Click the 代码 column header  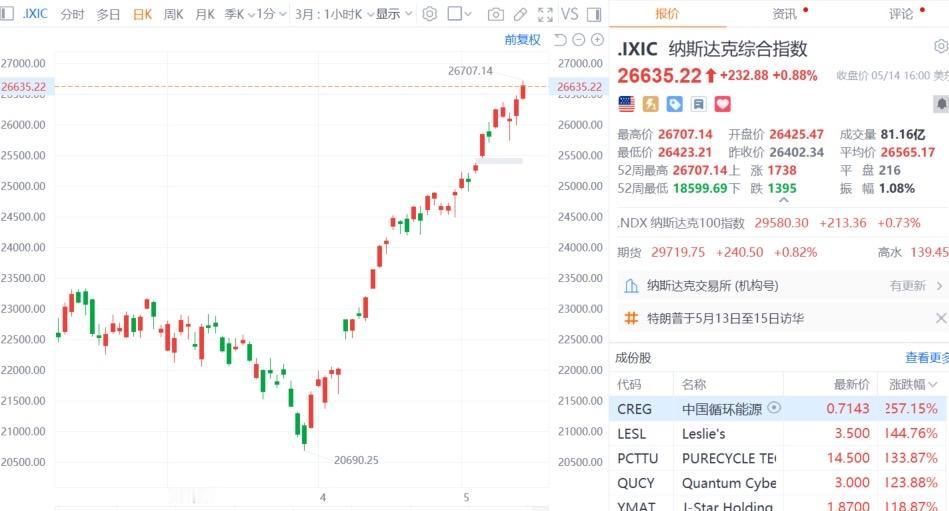tap(629, 384)
